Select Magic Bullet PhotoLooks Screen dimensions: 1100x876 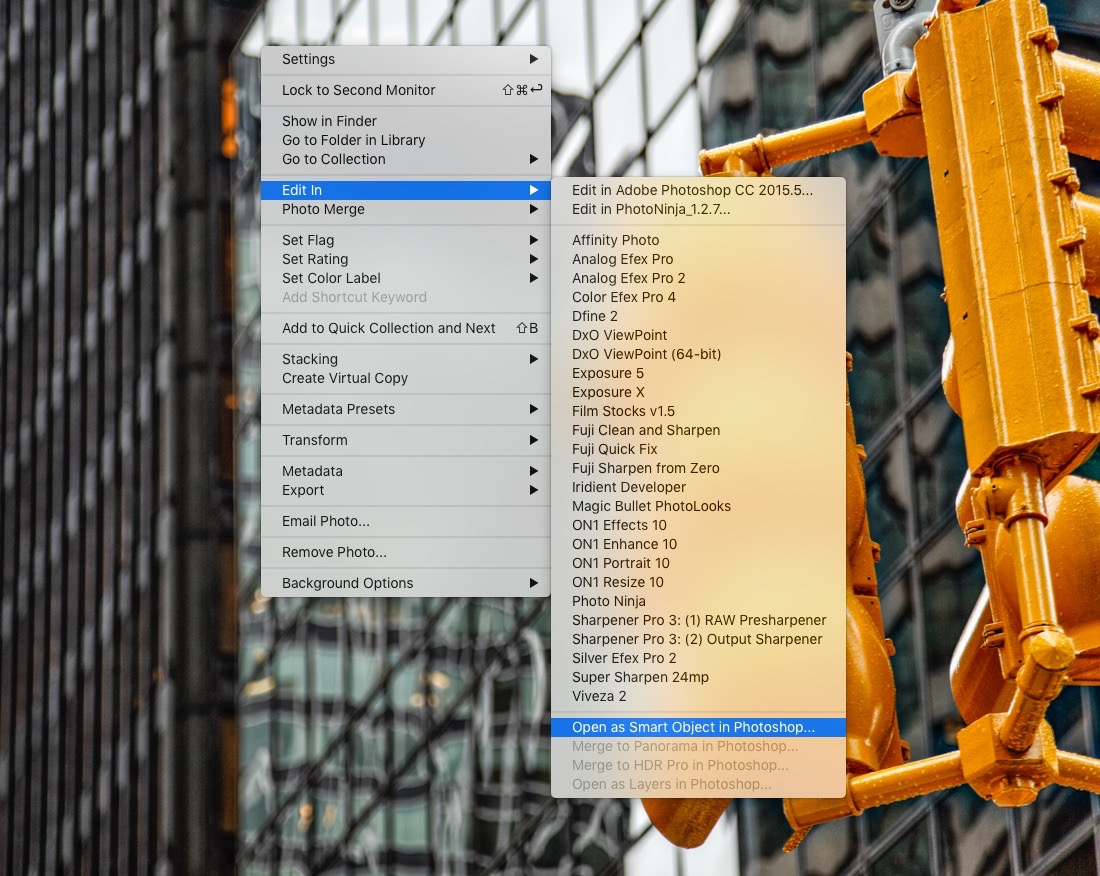tap(698, 506)
